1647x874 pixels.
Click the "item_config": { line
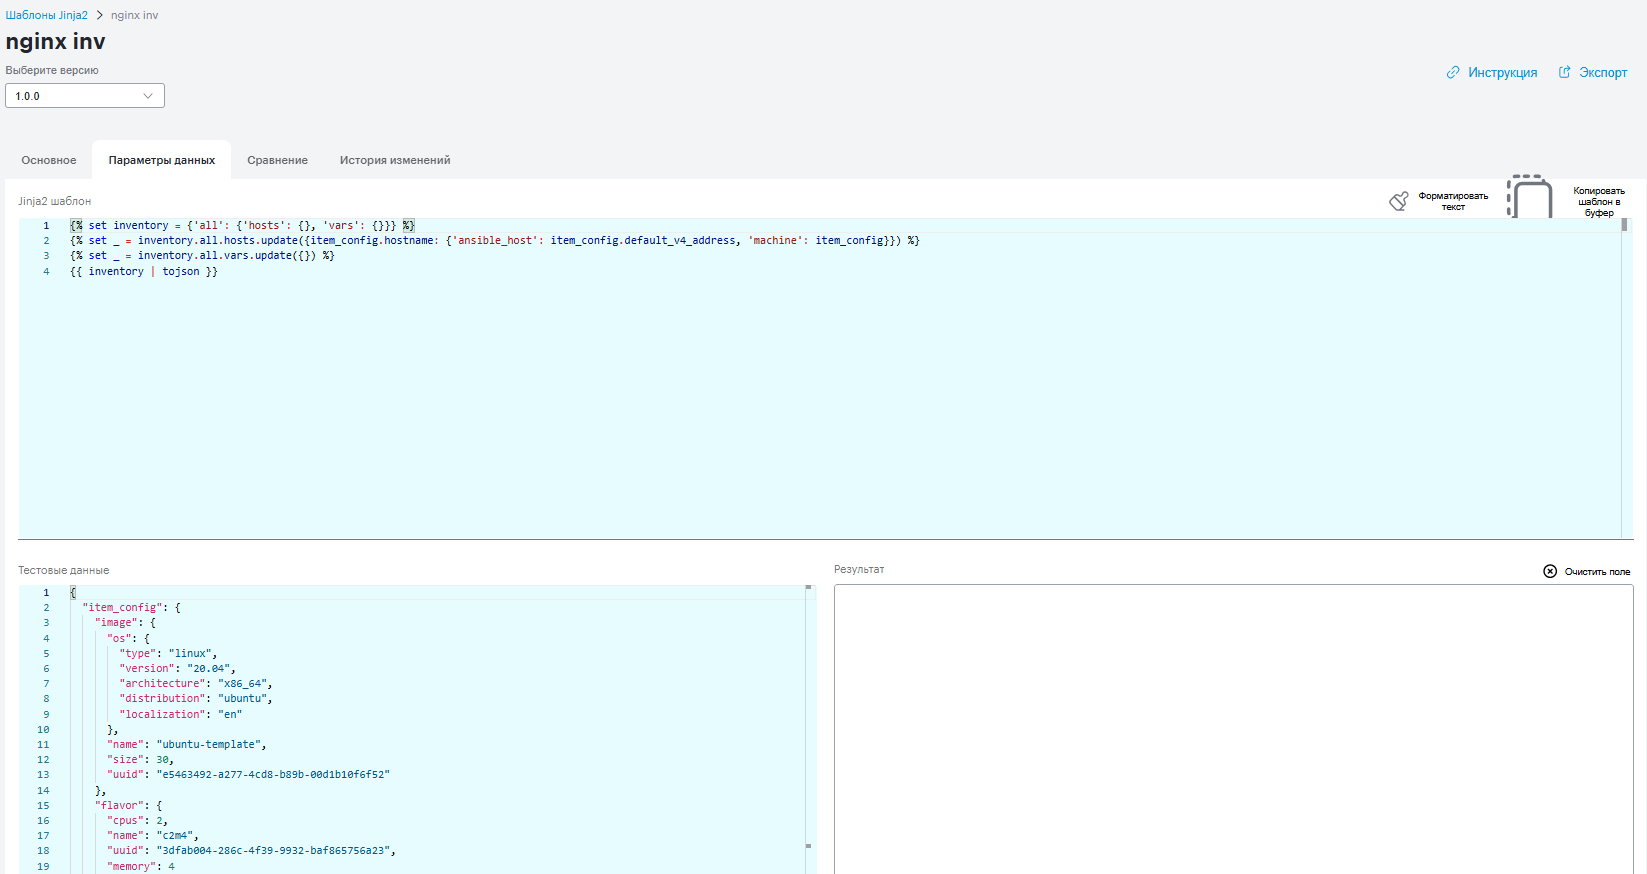tap(131, 607)
